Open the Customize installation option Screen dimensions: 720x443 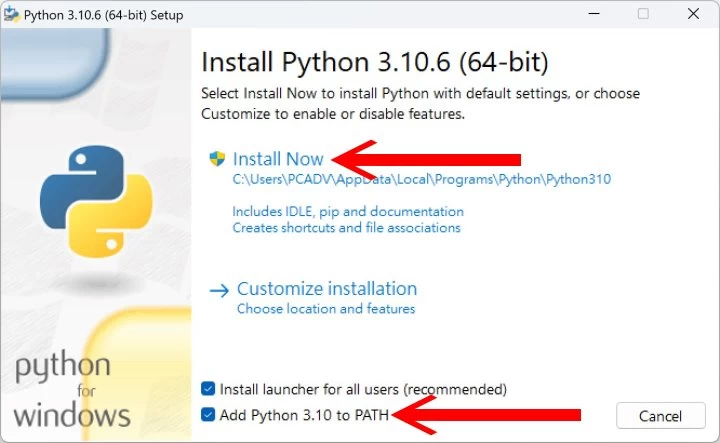pyautogui.click(x=327, y=289)
